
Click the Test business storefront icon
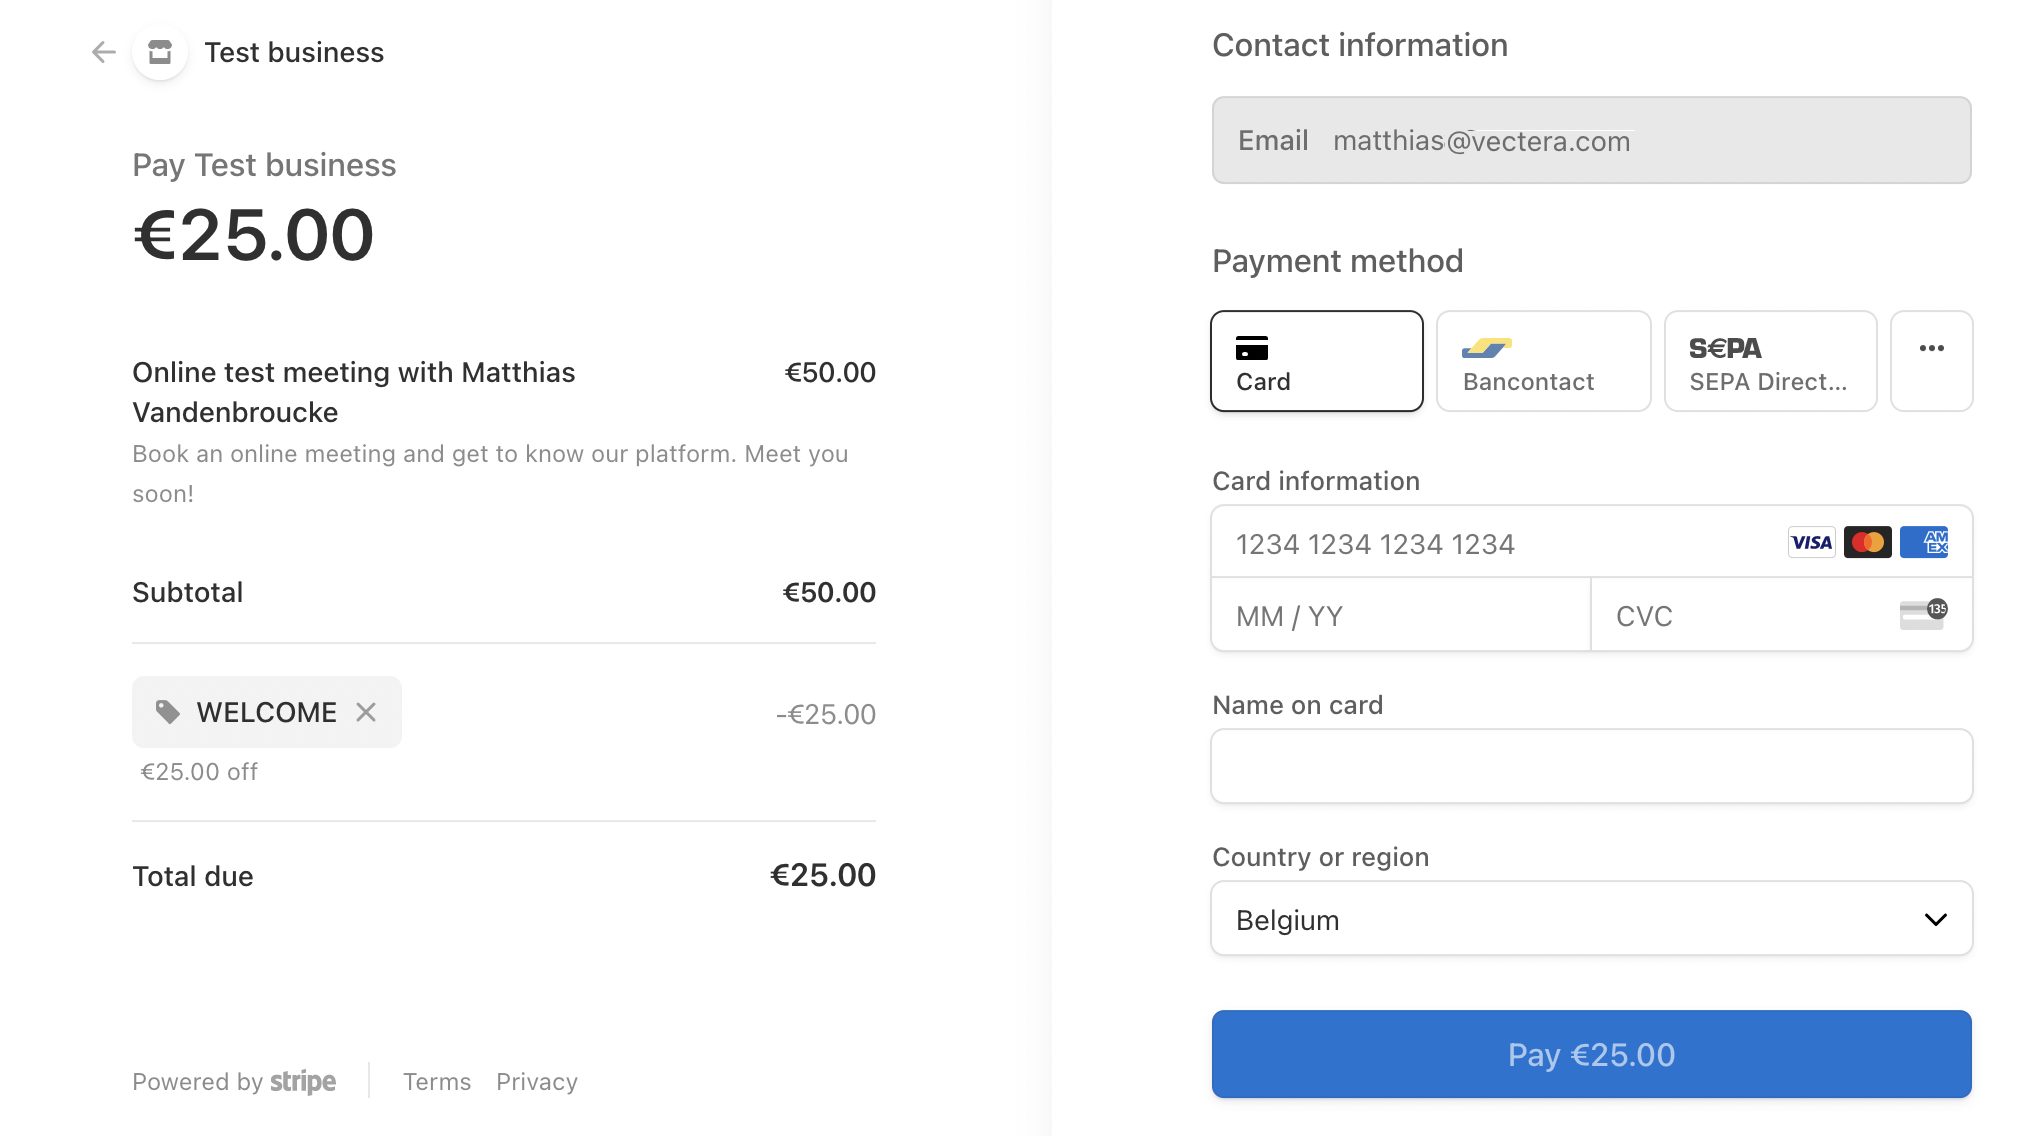click(x=160, y=52)
